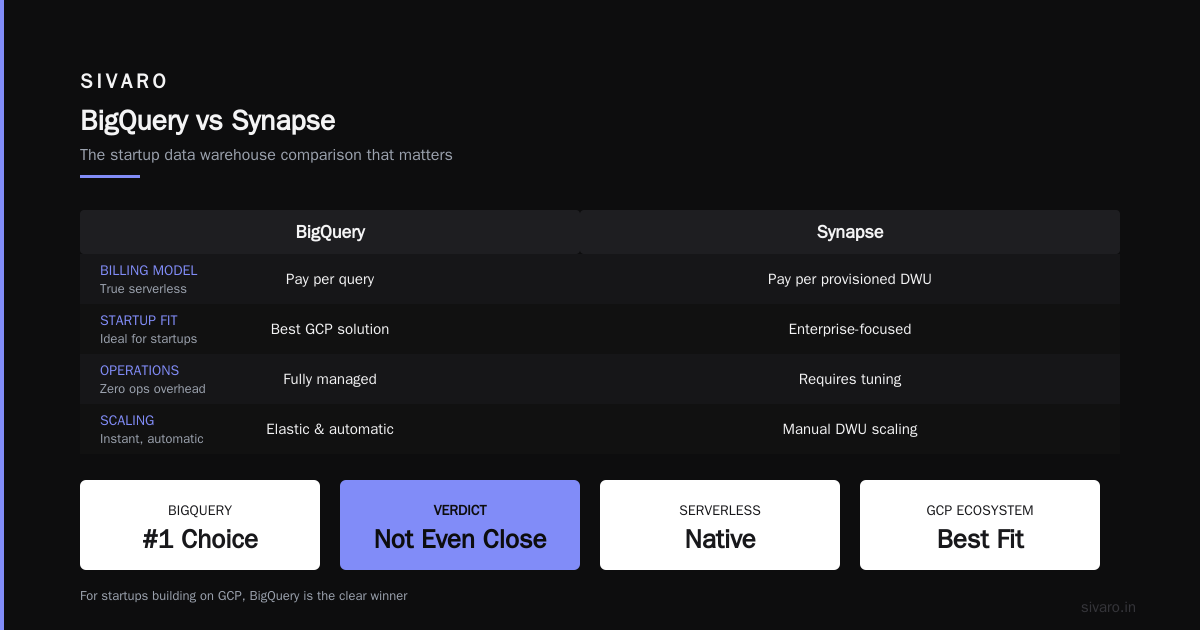This screenshot has width=1200, height=630.
Task: Click the SIVARO brand name
Action: tap(124, 82)
